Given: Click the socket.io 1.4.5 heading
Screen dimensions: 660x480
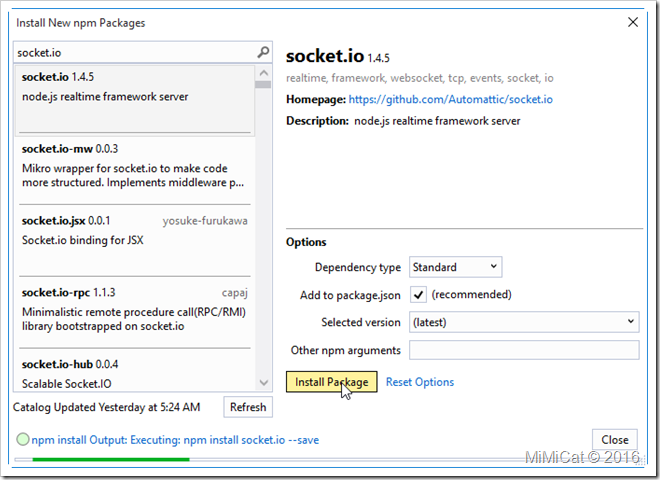Looking at the screenshot, I should click(x=338, y=56).
